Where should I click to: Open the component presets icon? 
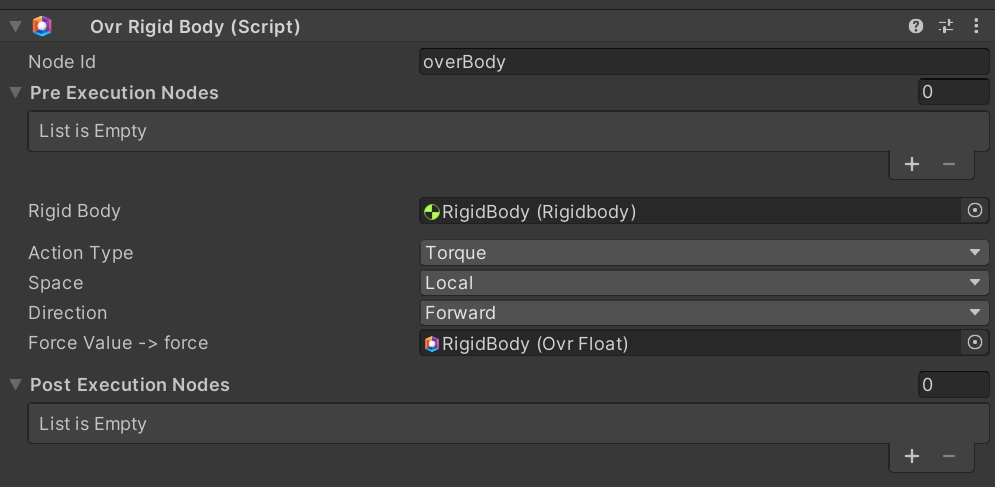(946, 27)
